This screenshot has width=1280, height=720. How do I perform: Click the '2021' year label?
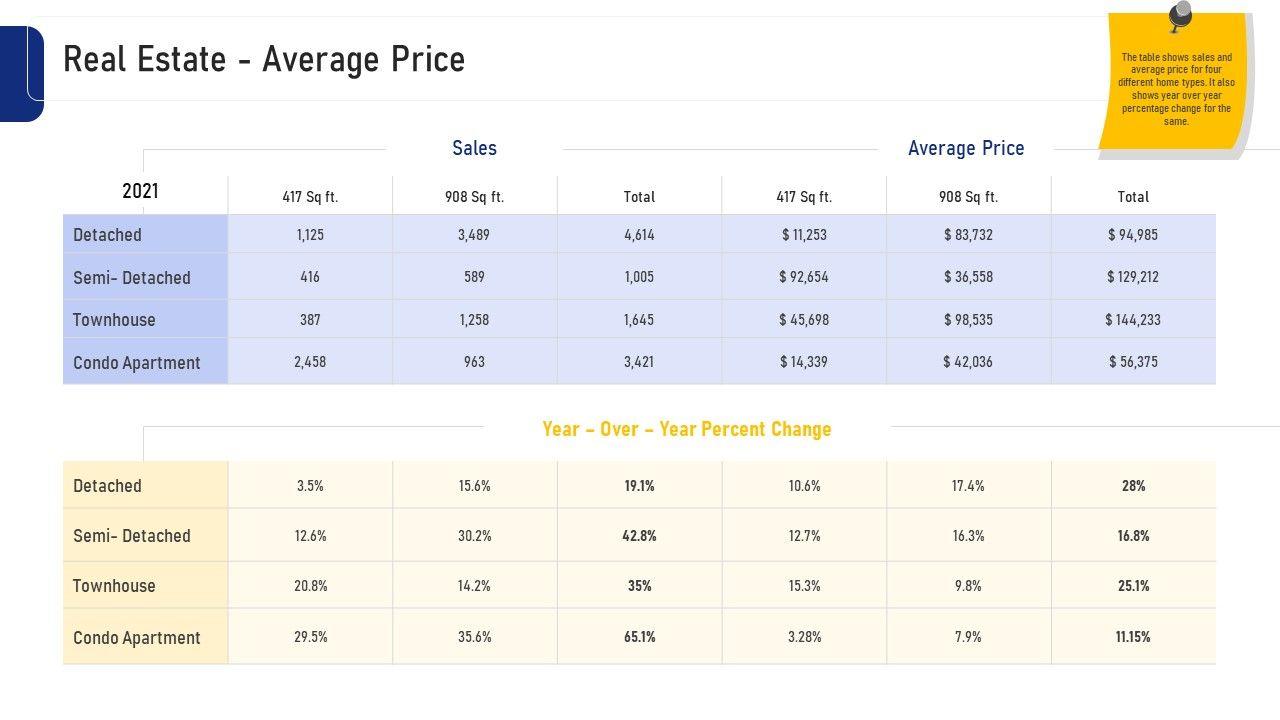[x=140, y=191]
